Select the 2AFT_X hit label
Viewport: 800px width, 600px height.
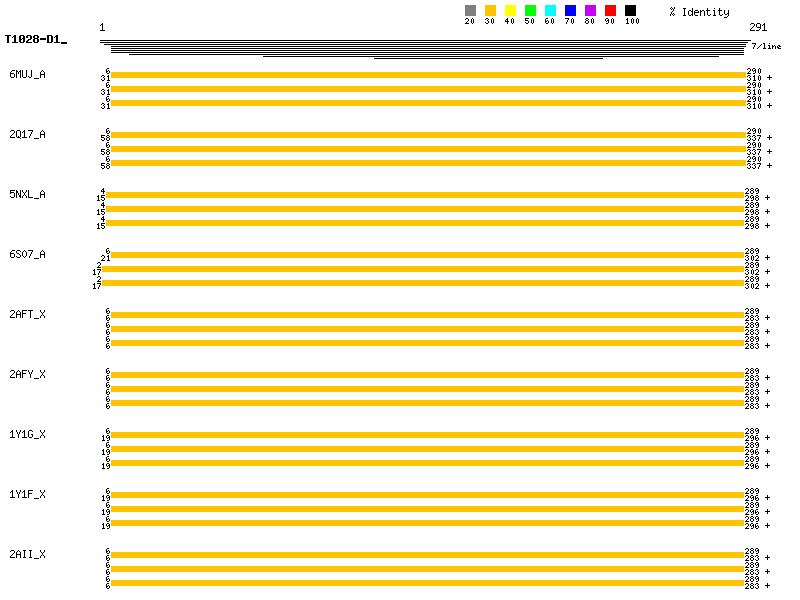click(x=27, y=314)
